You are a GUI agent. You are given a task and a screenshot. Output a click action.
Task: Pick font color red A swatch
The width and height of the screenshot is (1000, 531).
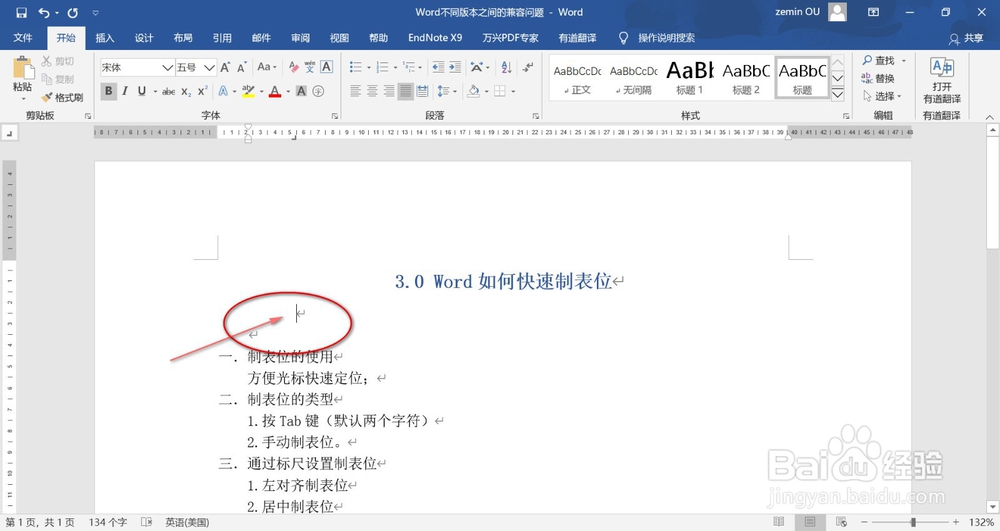pyautogui.click(x=275, y=91)
